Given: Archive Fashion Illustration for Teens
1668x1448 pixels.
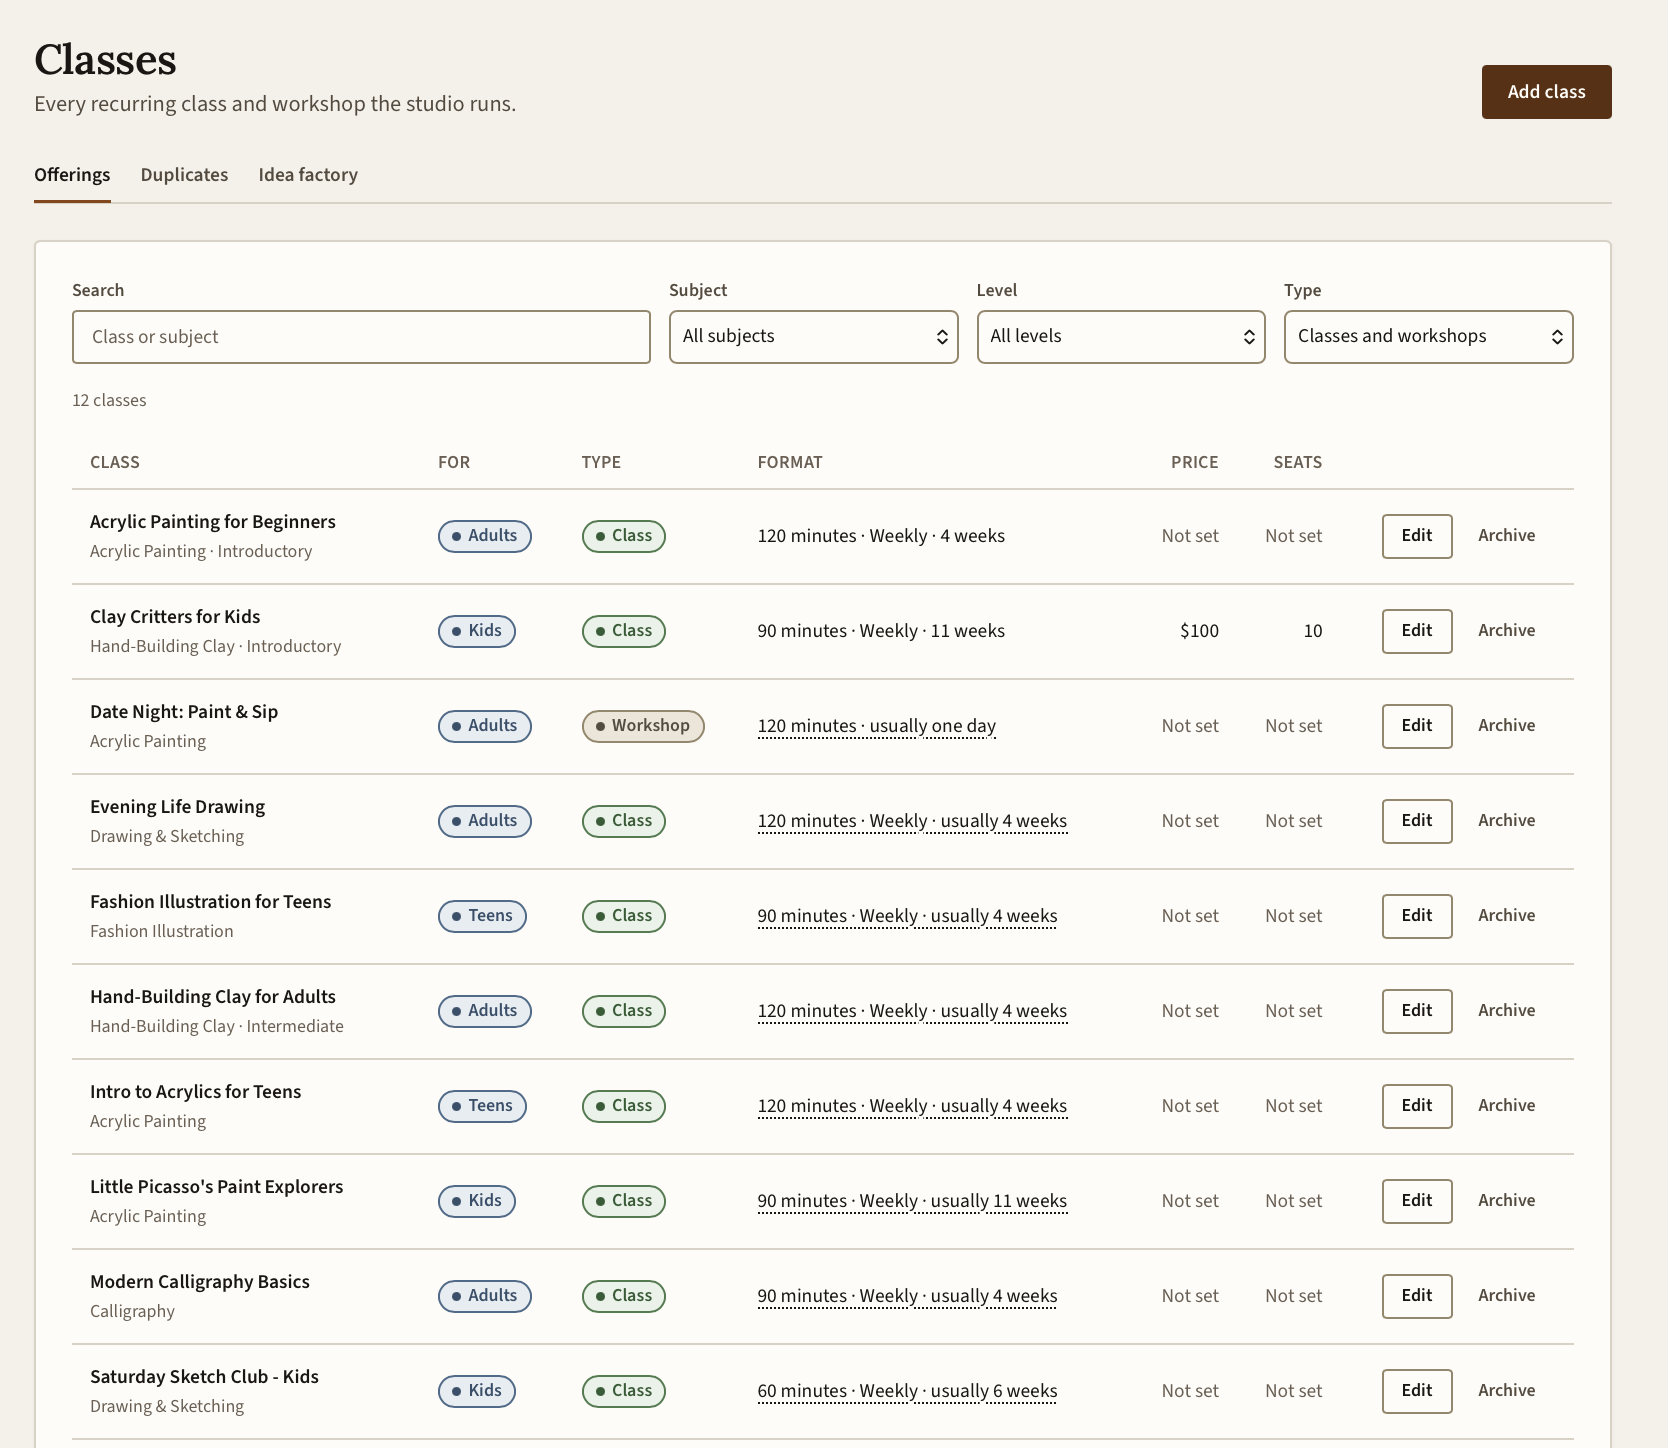Looking at the screenshot, I should 1506,916.
